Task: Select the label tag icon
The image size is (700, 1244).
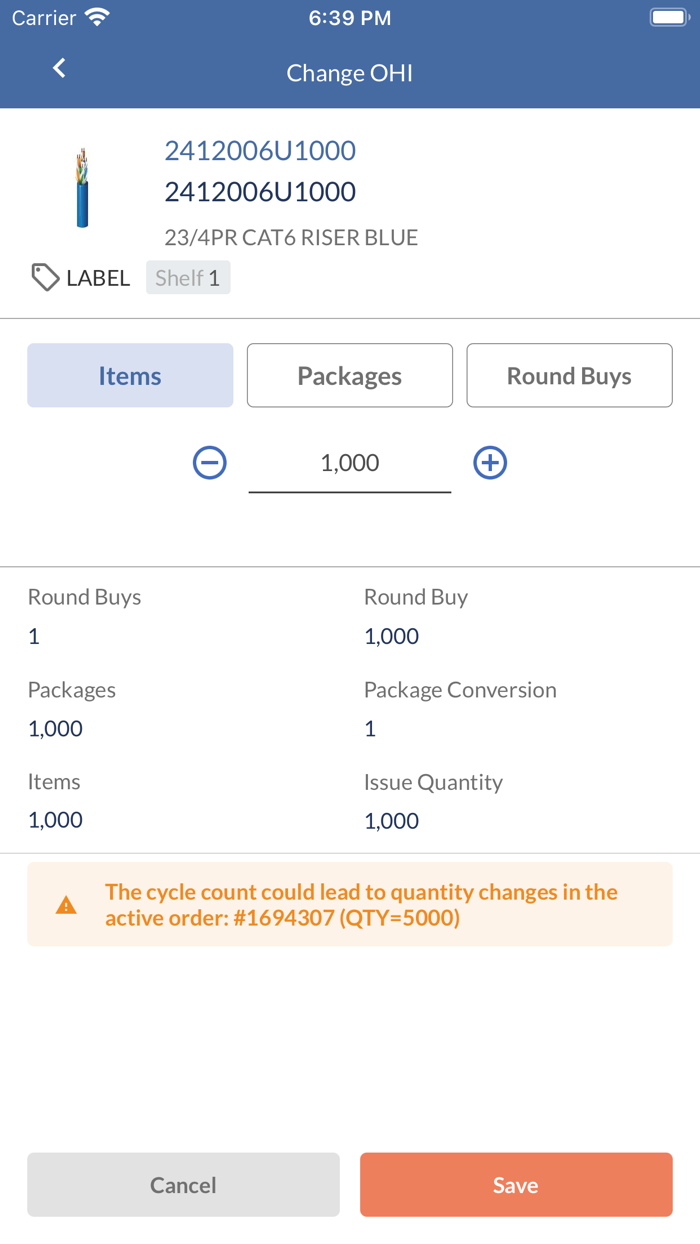Action: (x=45, y=277)
